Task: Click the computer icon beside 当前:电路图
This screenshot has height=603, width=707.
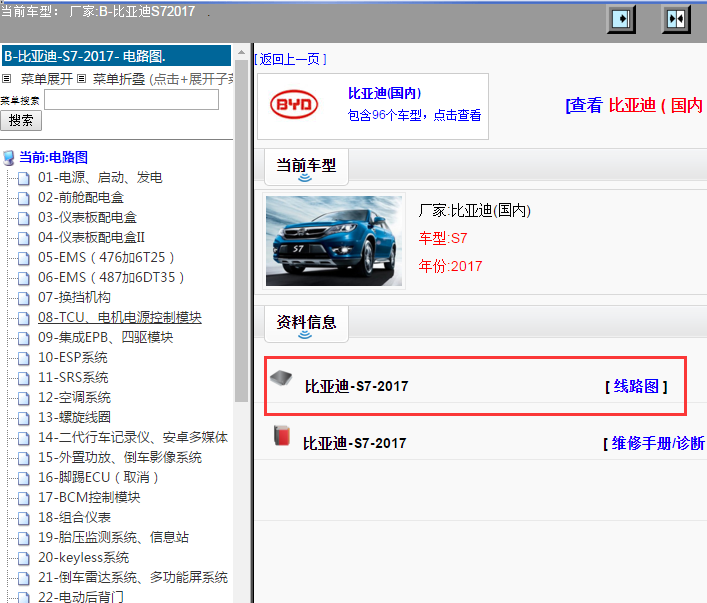Action: (x=9, y=158)
